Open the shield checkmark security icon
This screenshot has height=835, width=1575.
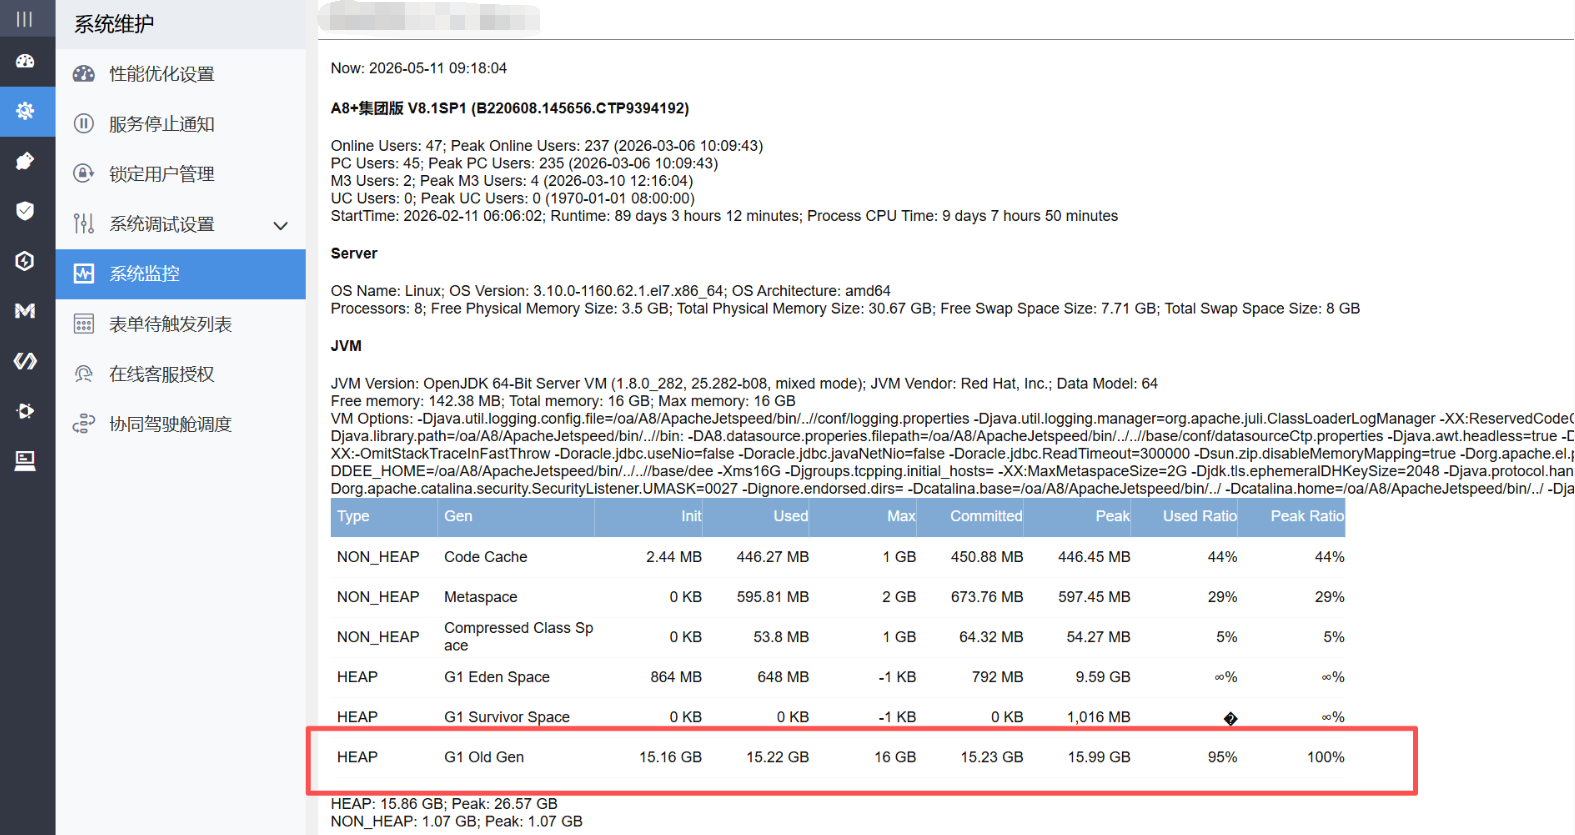(x=25, y=211)
